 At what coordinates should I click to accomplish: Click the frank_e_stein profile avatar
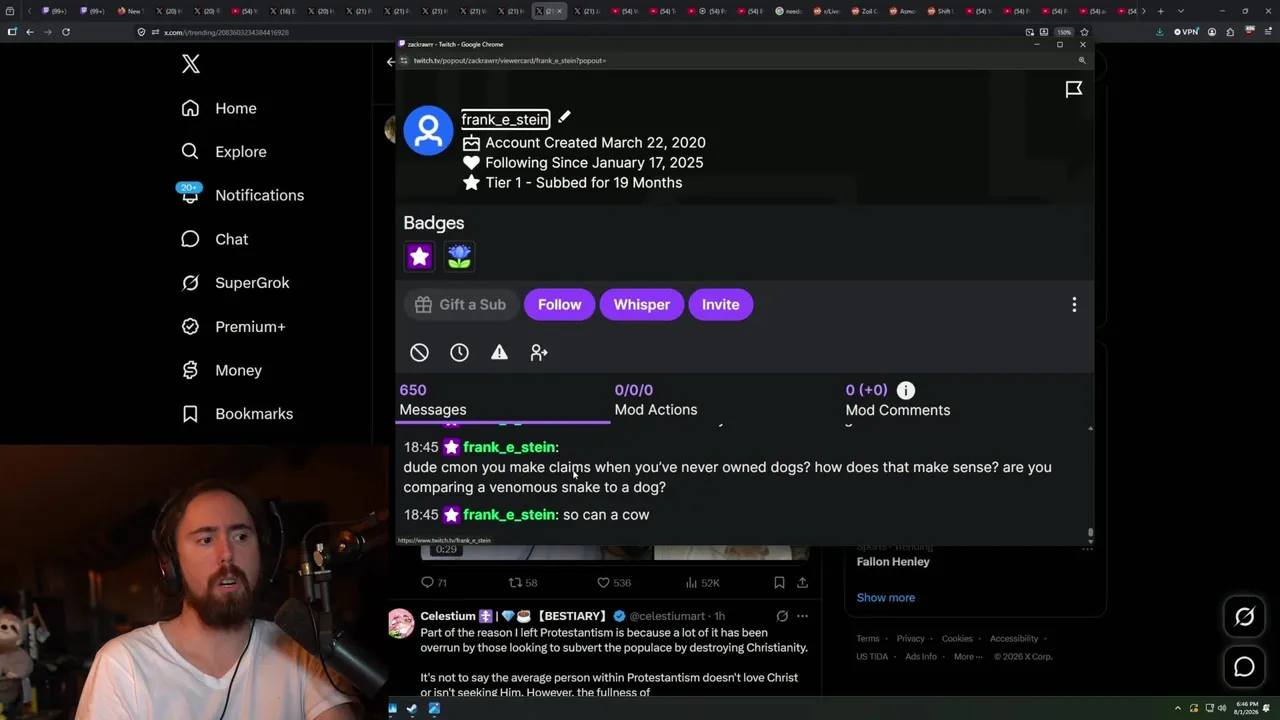click(x=428, y=130)
